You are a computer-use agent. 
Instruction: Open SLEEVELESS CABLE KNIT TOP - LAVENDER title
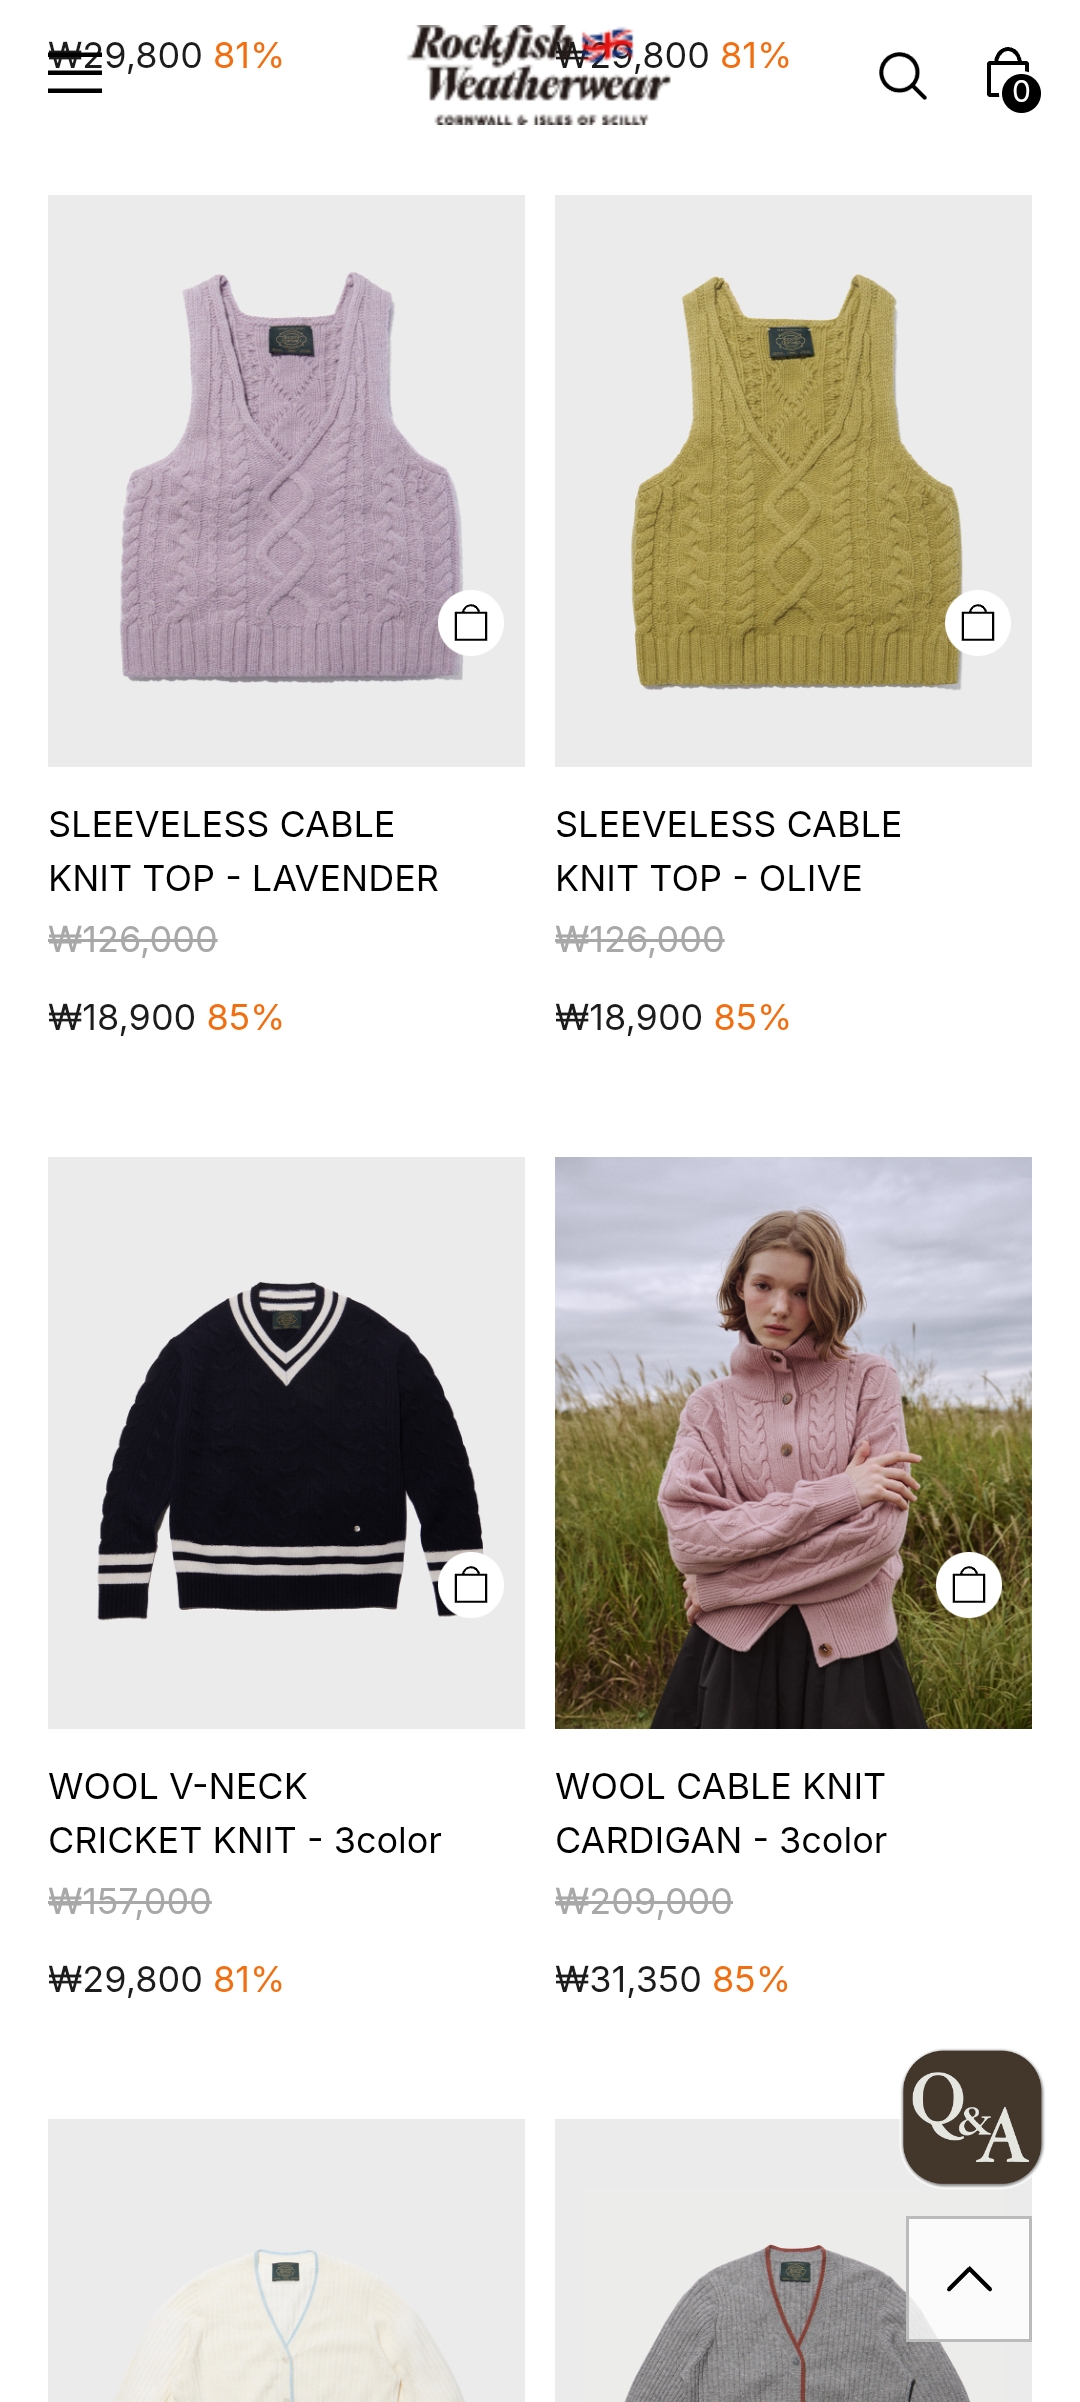pyautogui.click(x=243, y=851)
